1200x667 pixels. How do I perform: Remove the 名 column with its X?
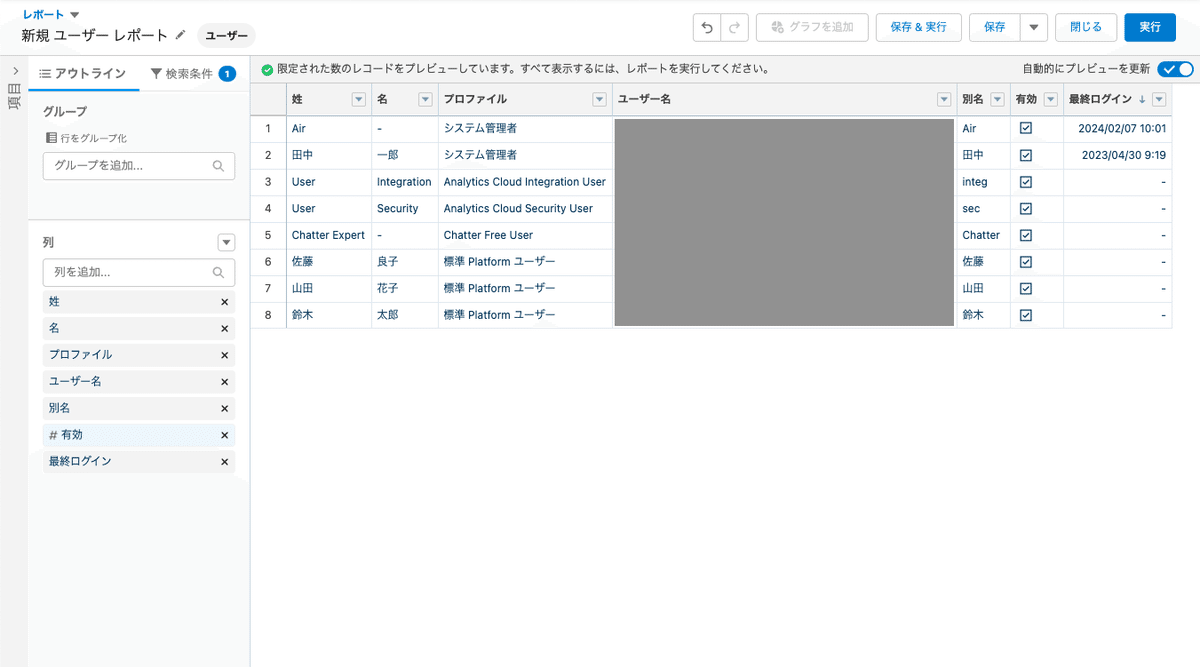click(224, 329)
